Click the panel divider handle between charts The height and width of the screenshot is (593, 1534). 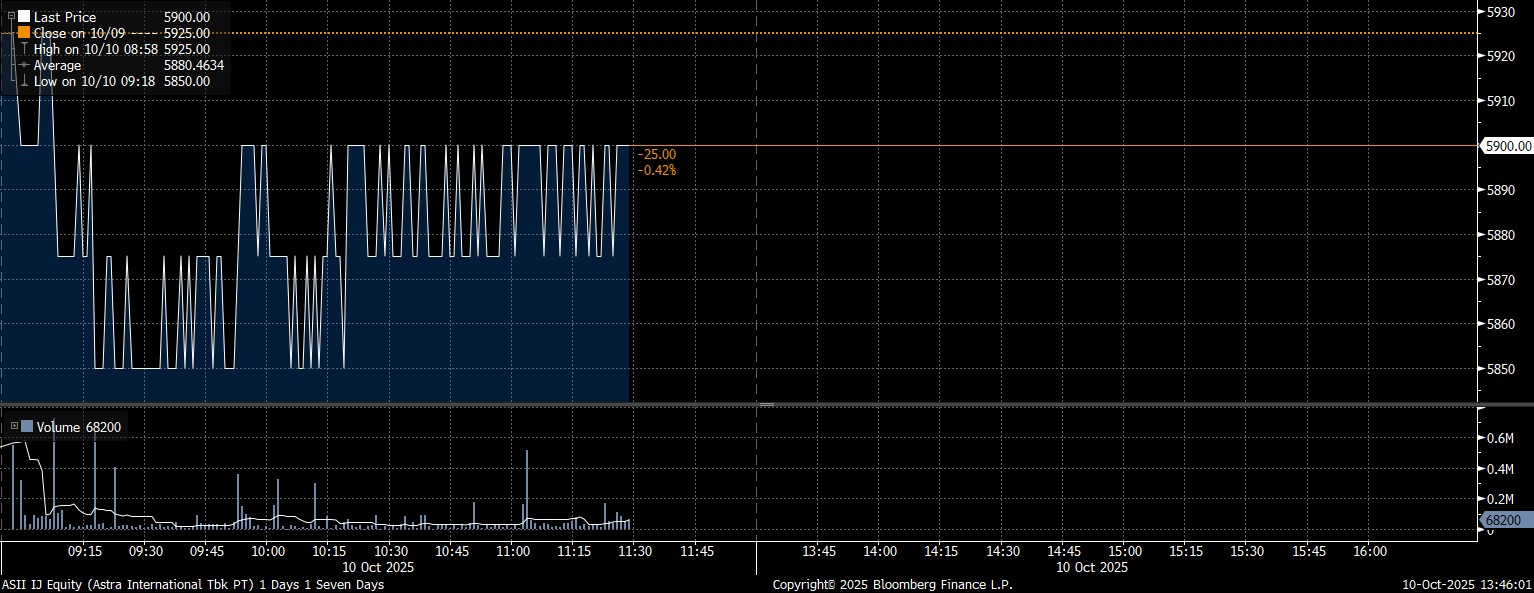[766, 404]
